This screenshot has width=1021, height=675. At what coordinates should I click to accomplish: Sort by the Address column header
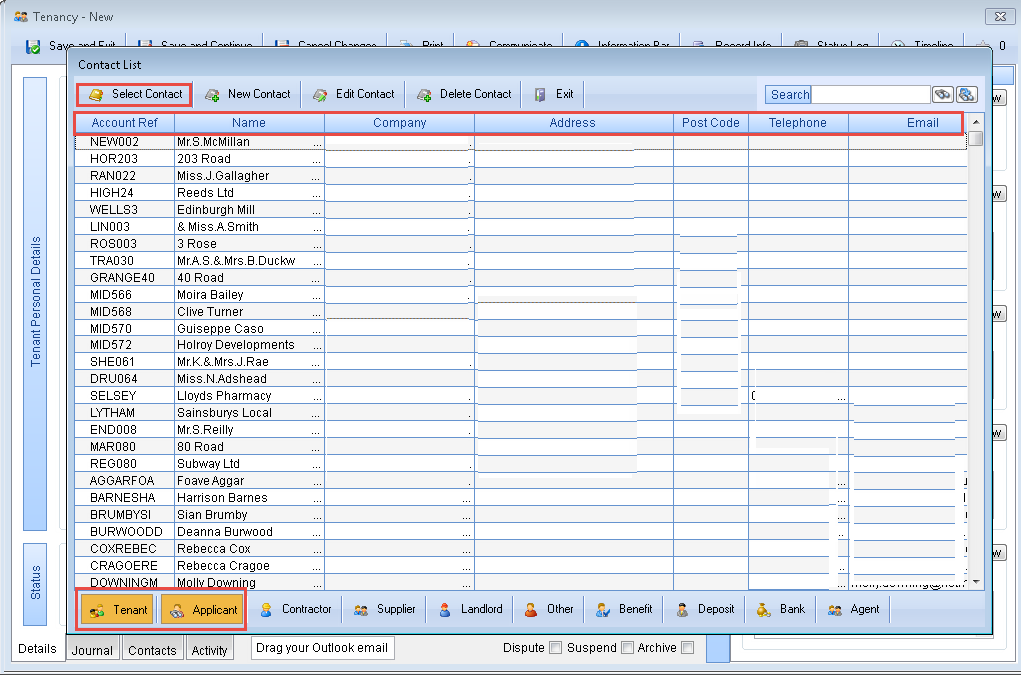pos(573,123)
